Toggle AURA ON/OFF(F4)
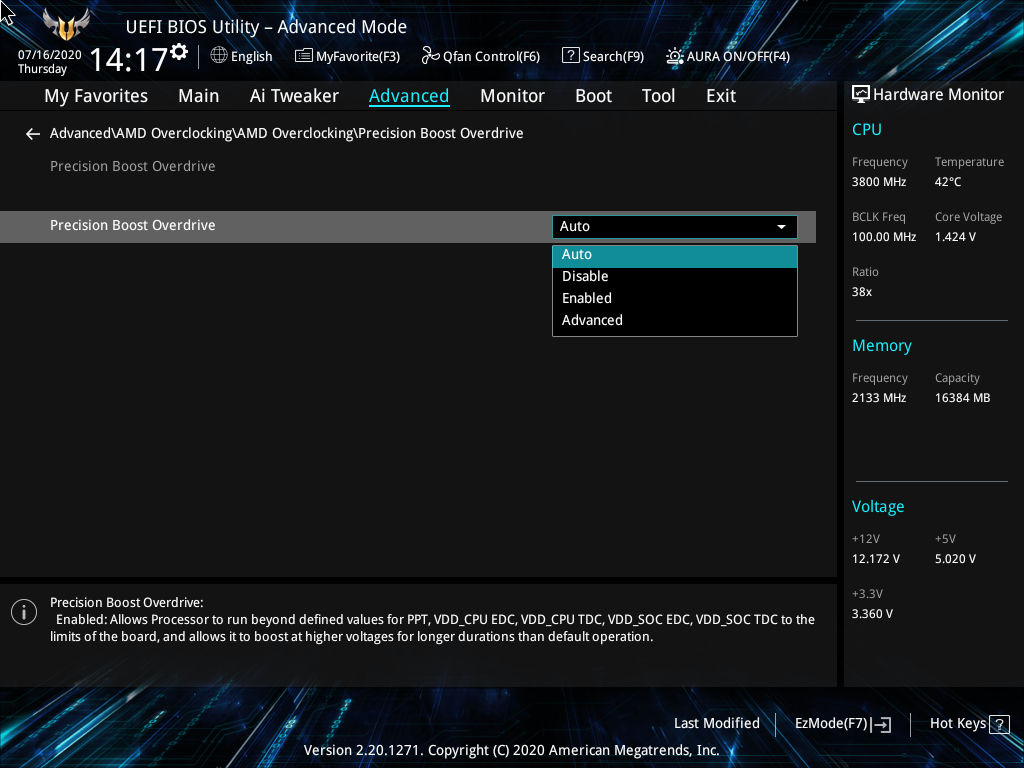The height and width of the screenshot is (768, 1024). pos(728,56)
